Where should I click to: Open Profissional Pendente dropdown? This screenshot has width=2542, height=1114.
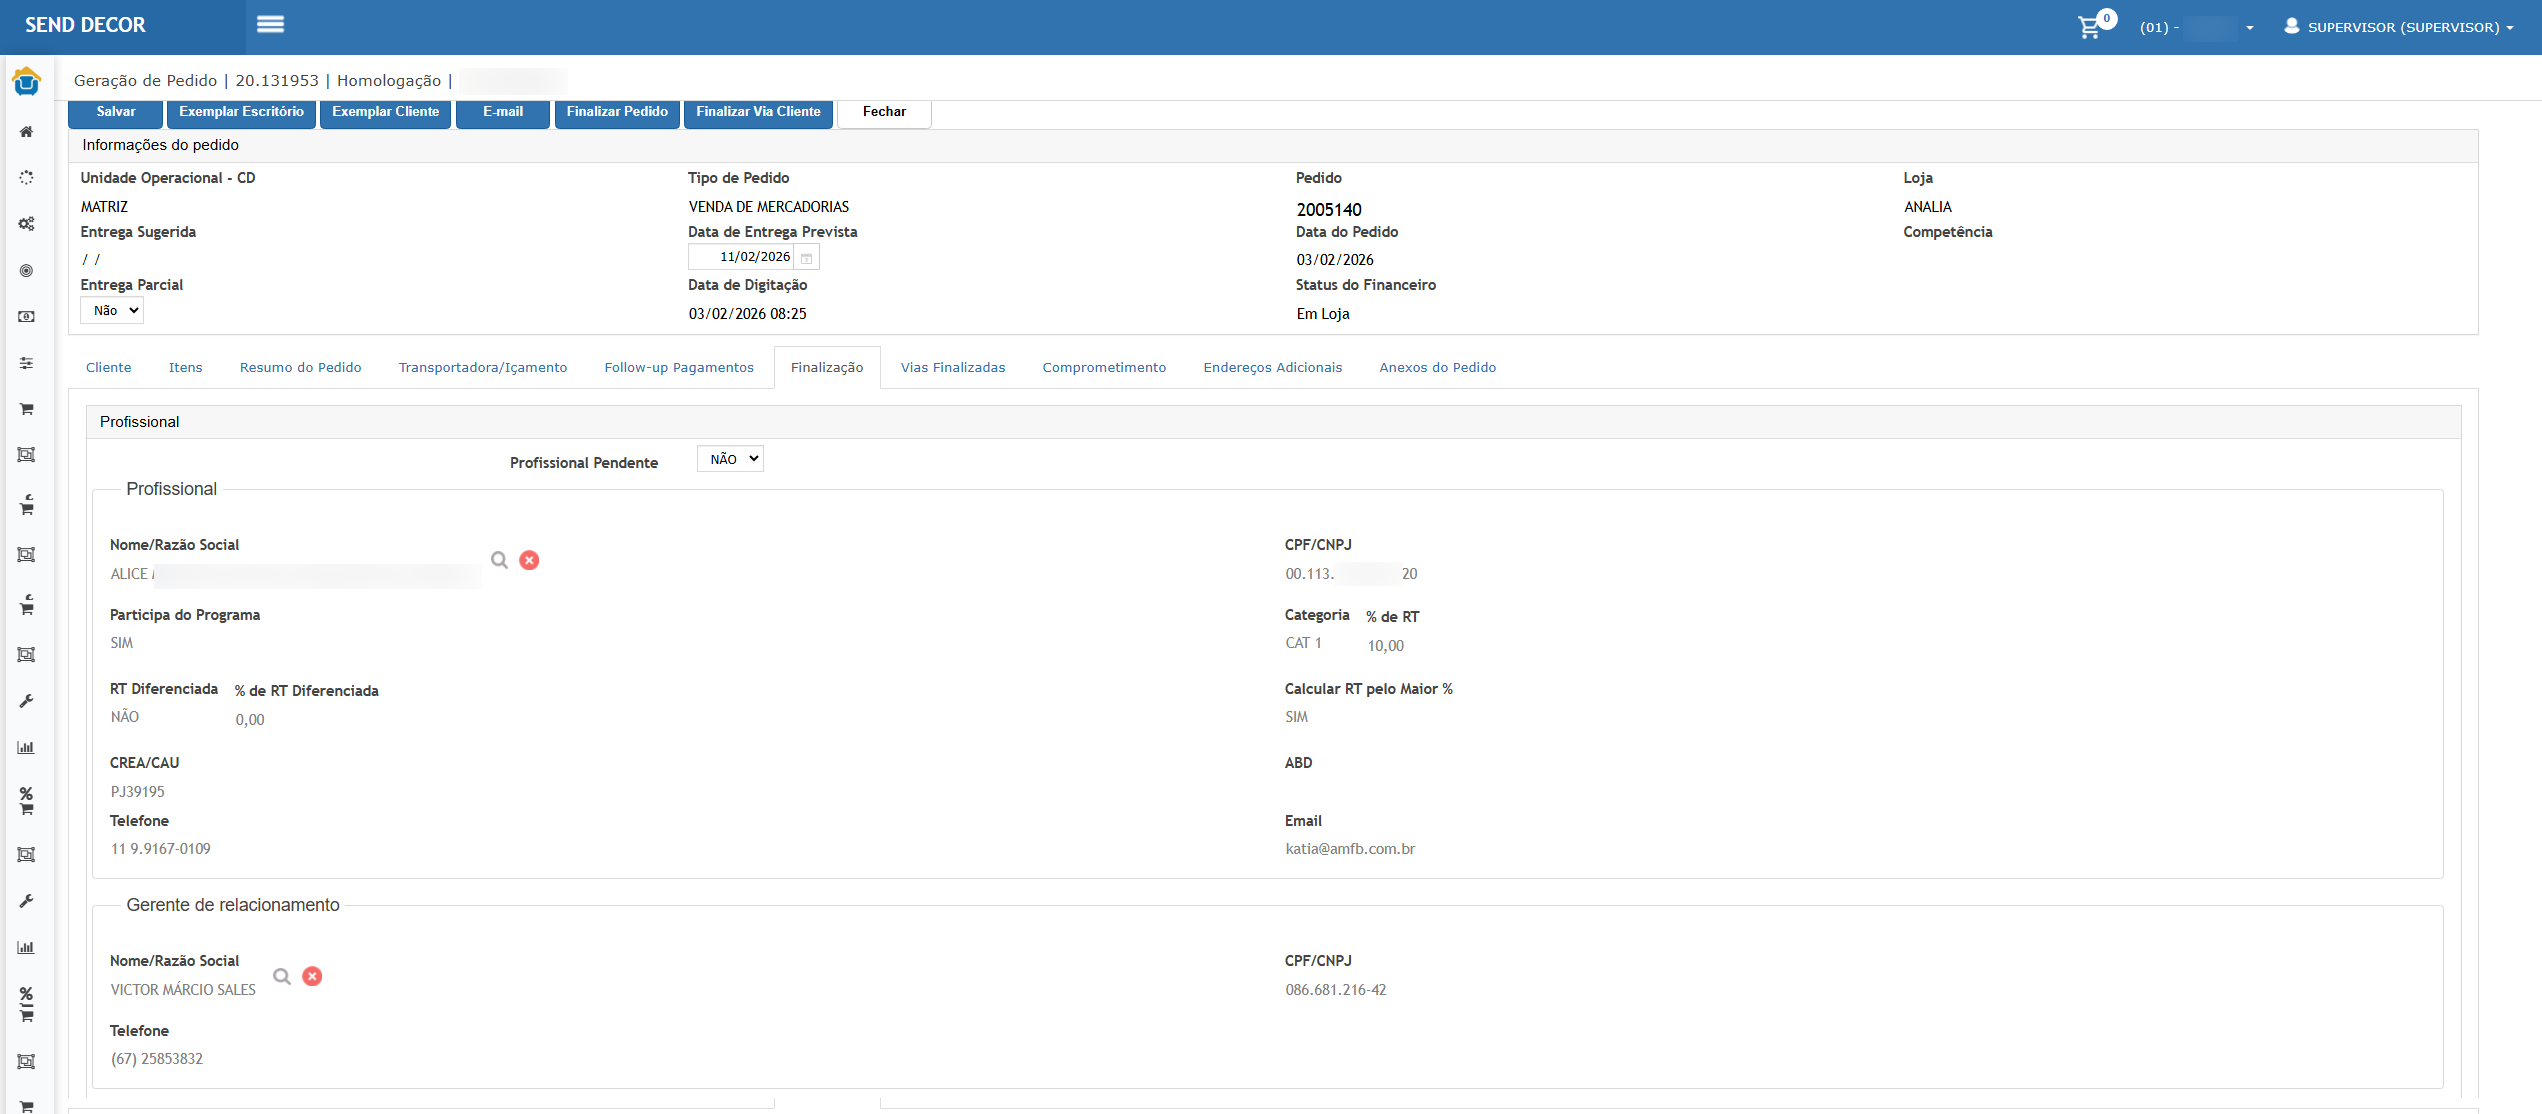[x=730, y=459]
